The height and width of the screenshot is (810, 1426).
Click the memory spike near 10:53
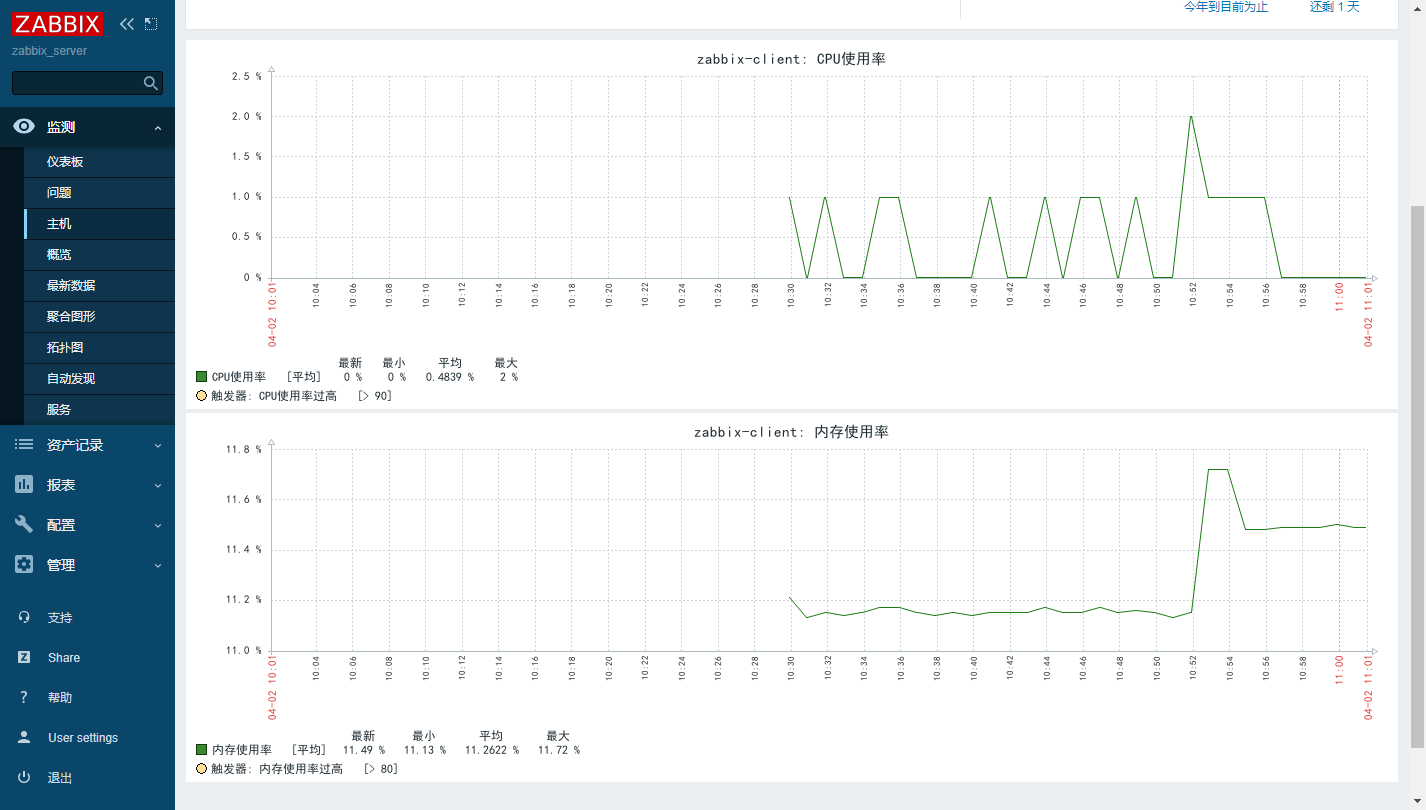1218,469
